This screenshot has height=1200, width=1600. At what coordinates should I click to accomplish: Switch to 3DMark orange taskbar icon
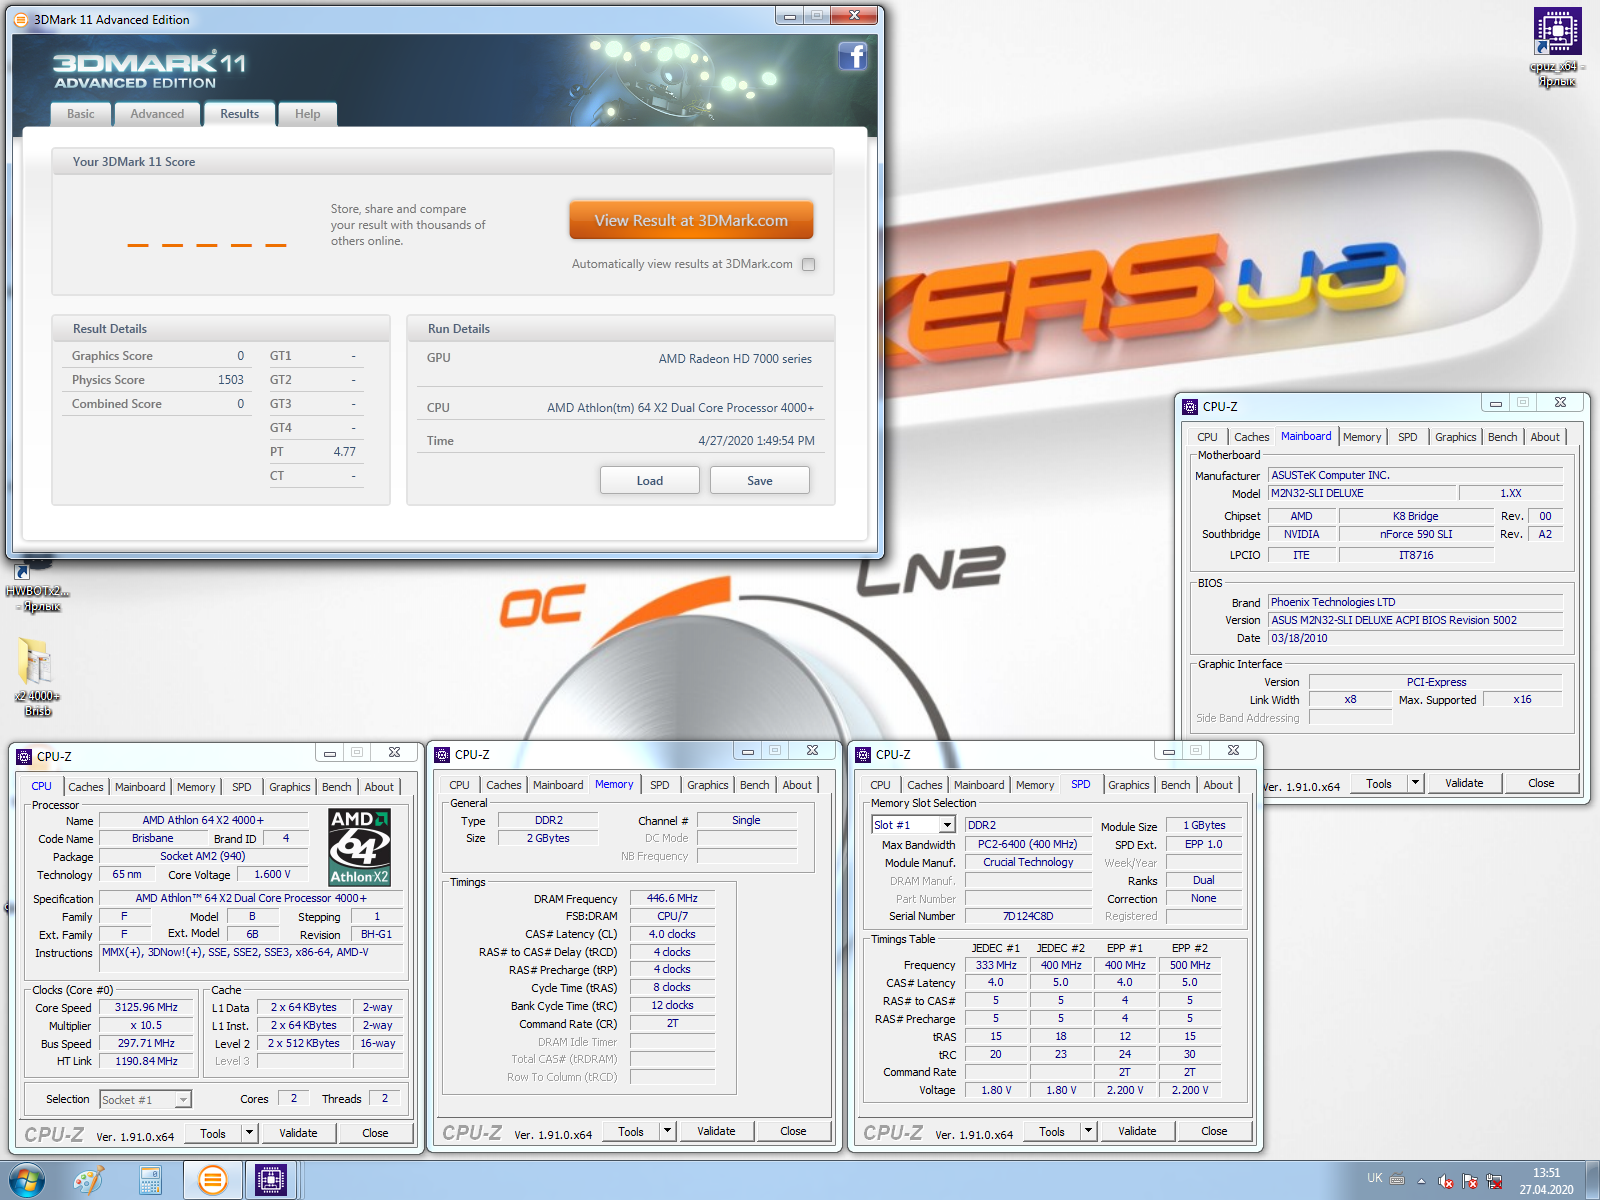click(212, 1181)
